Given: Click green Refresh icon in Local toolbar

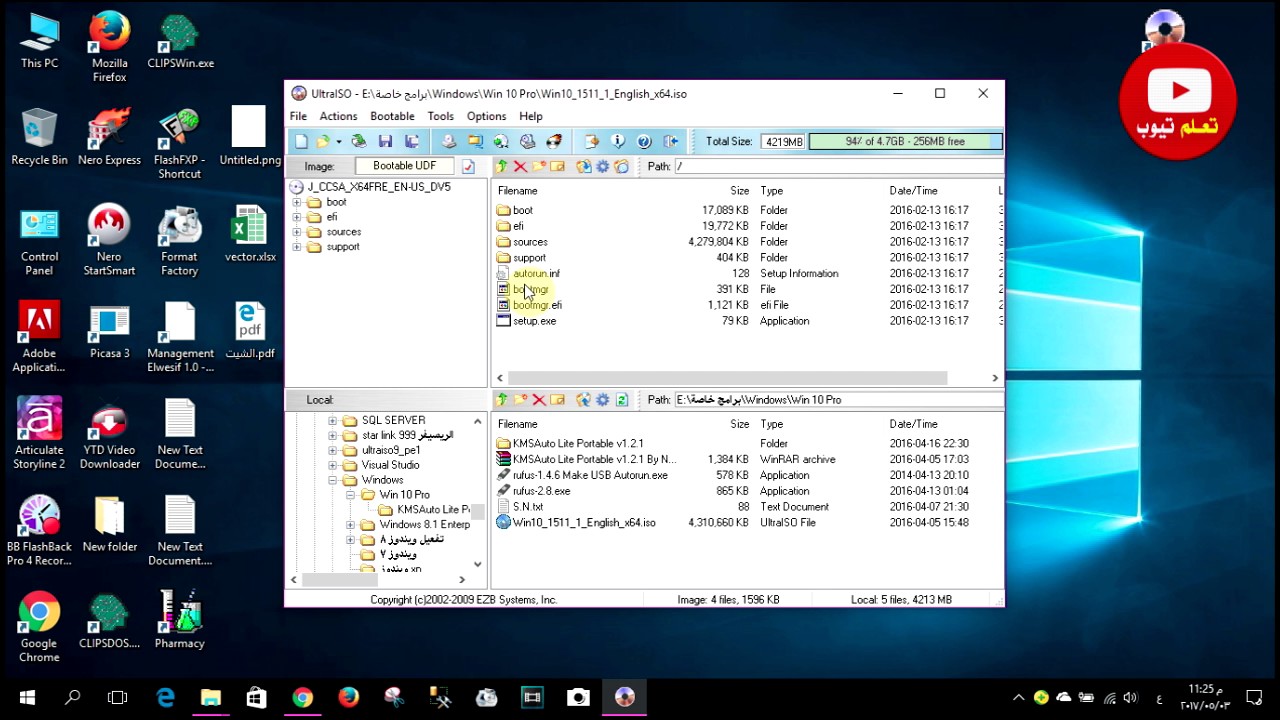Looking at the screenshot, I should click(622, 400).
